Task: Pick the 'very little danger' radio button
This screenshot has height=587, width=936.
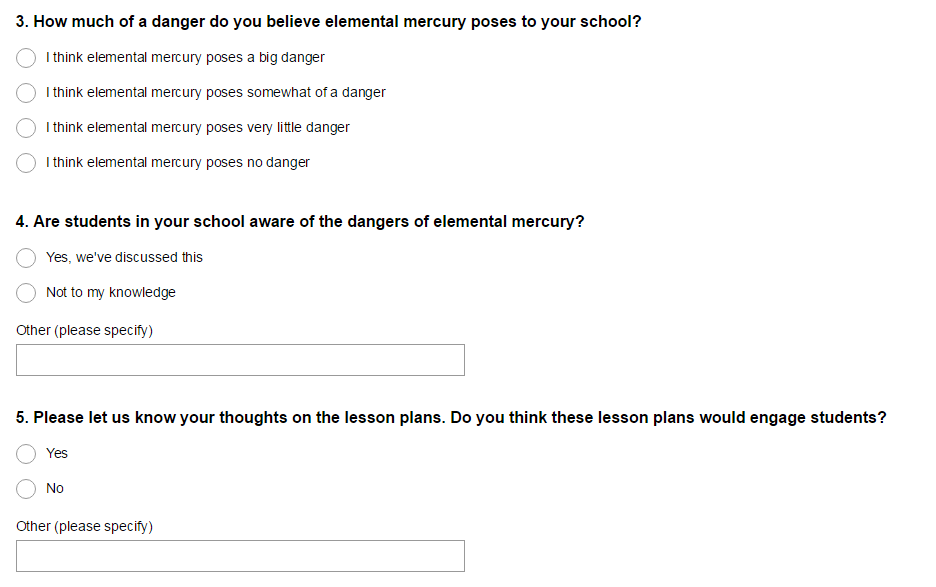Action: point(27,128)
